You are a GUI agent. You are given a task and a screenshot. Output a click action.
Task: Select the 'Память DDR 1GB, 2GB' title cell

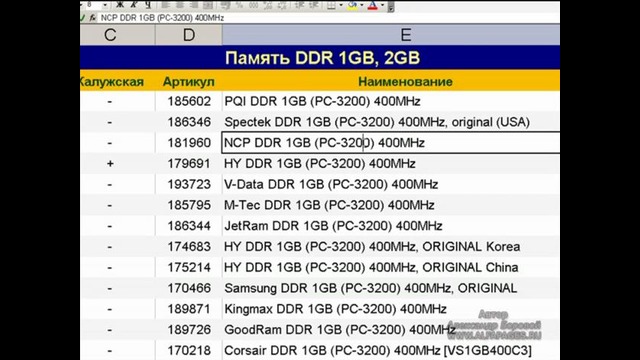tap(320, 58)
